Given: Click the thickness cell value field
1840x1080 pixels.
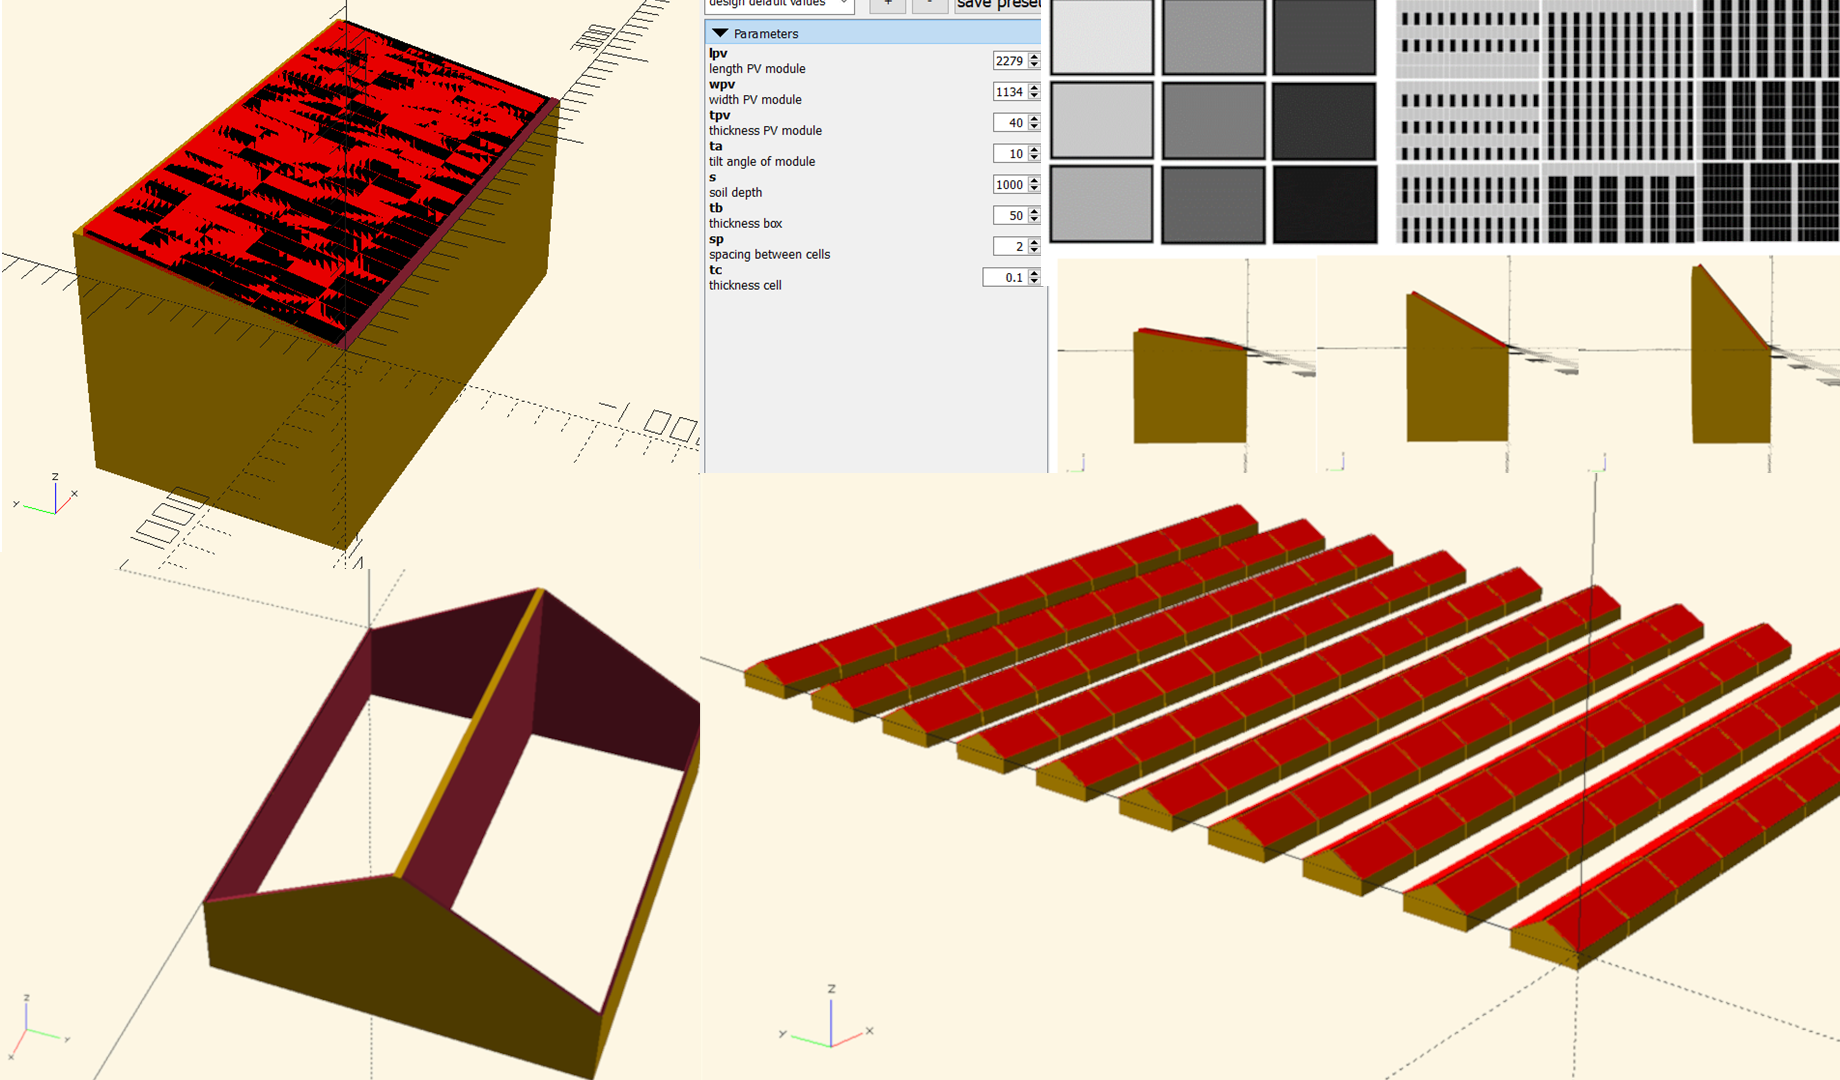Looking at the screenshot, I should click(x=1003, y=278).
